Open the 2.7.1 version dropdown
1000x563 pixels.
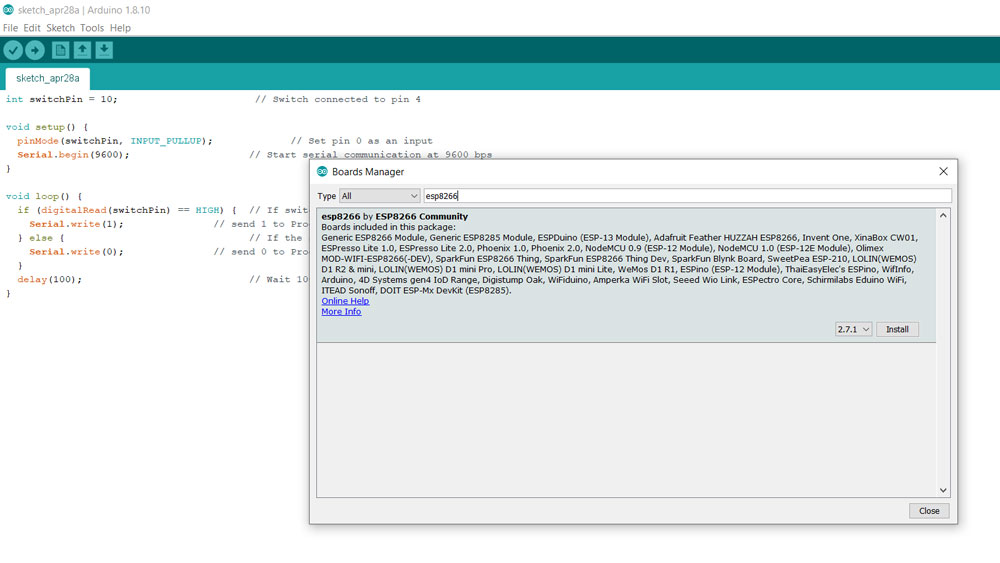coord(853,330)
